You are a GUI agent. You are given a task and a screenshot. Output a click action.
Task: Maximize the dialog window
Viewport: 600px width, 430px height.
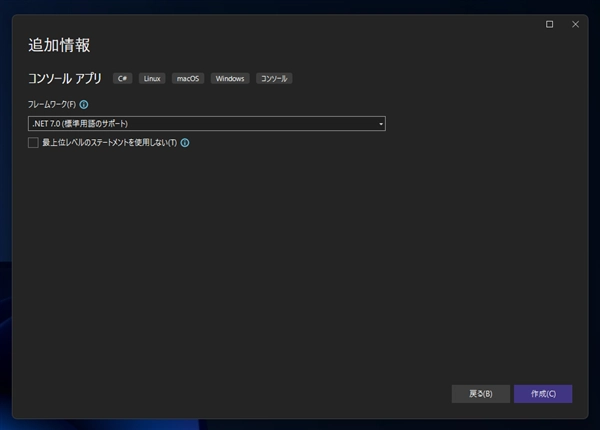click(x=549, y=24)
